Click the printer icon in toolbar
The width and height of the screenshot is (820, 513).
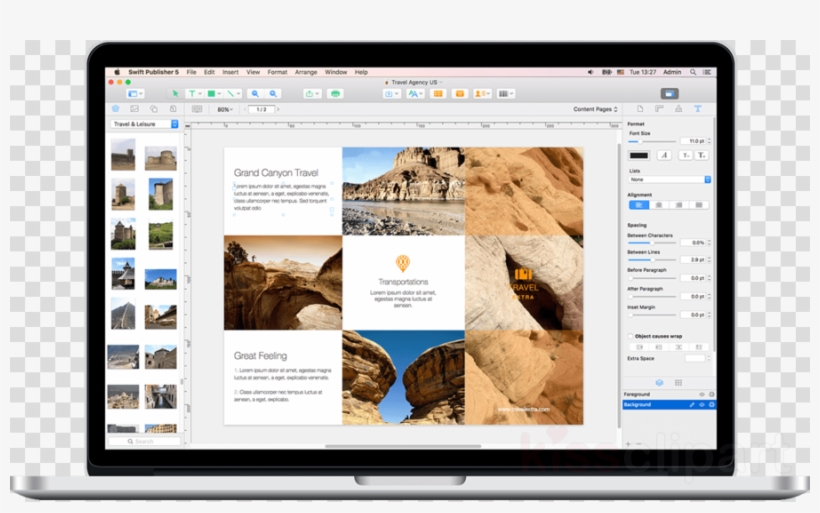coord(336,93)
